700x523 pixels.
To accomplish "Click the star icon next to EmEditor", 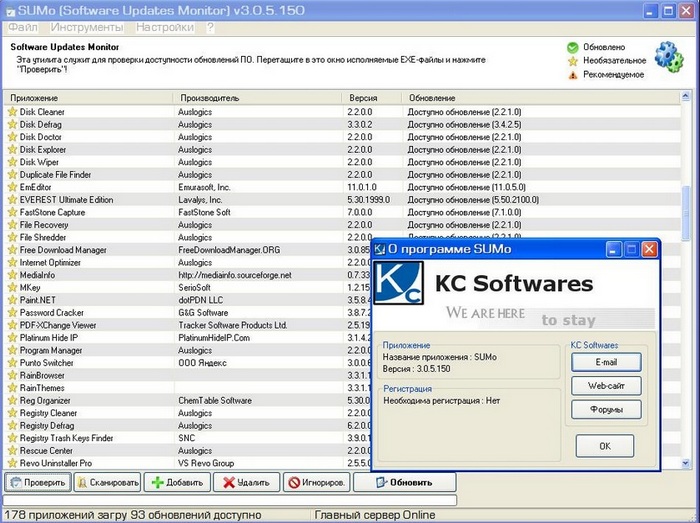I will (13, 187).
